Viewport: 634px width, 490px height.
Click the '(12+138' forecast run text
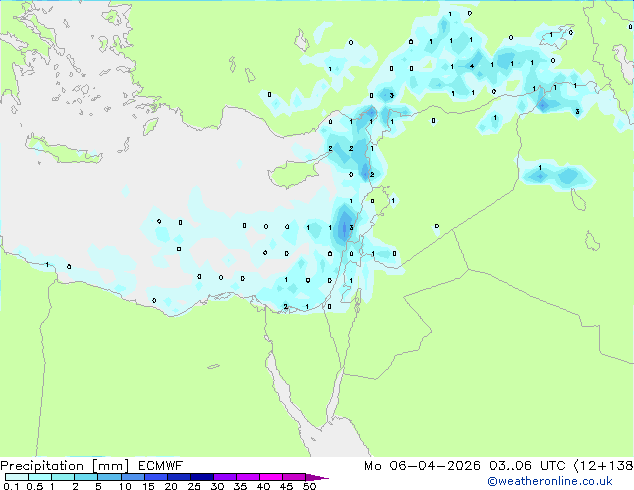point(604,466)
